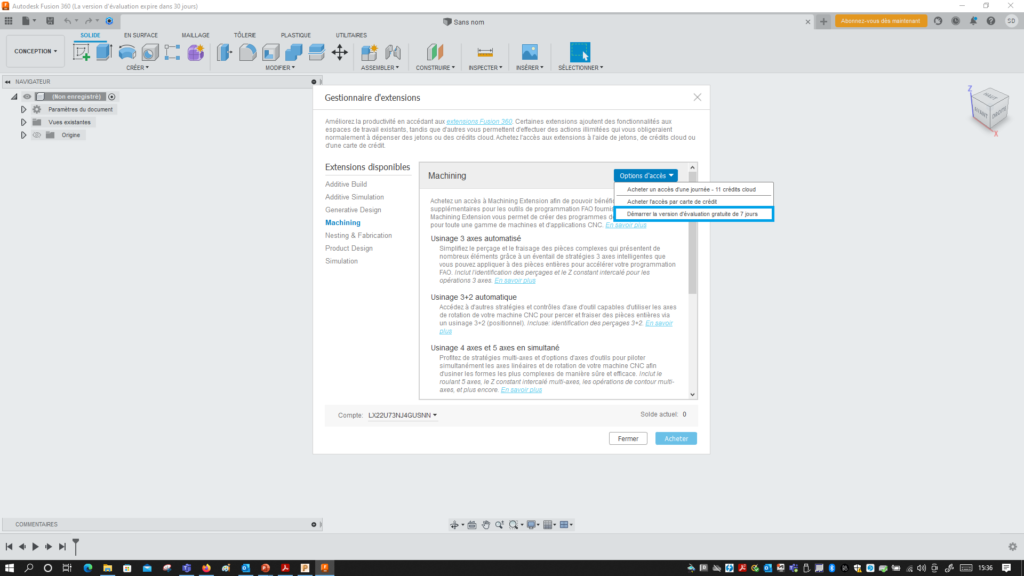Open the Compte account dropdown
This screenshot has width=1024, height=576.
tap(402, 415)
